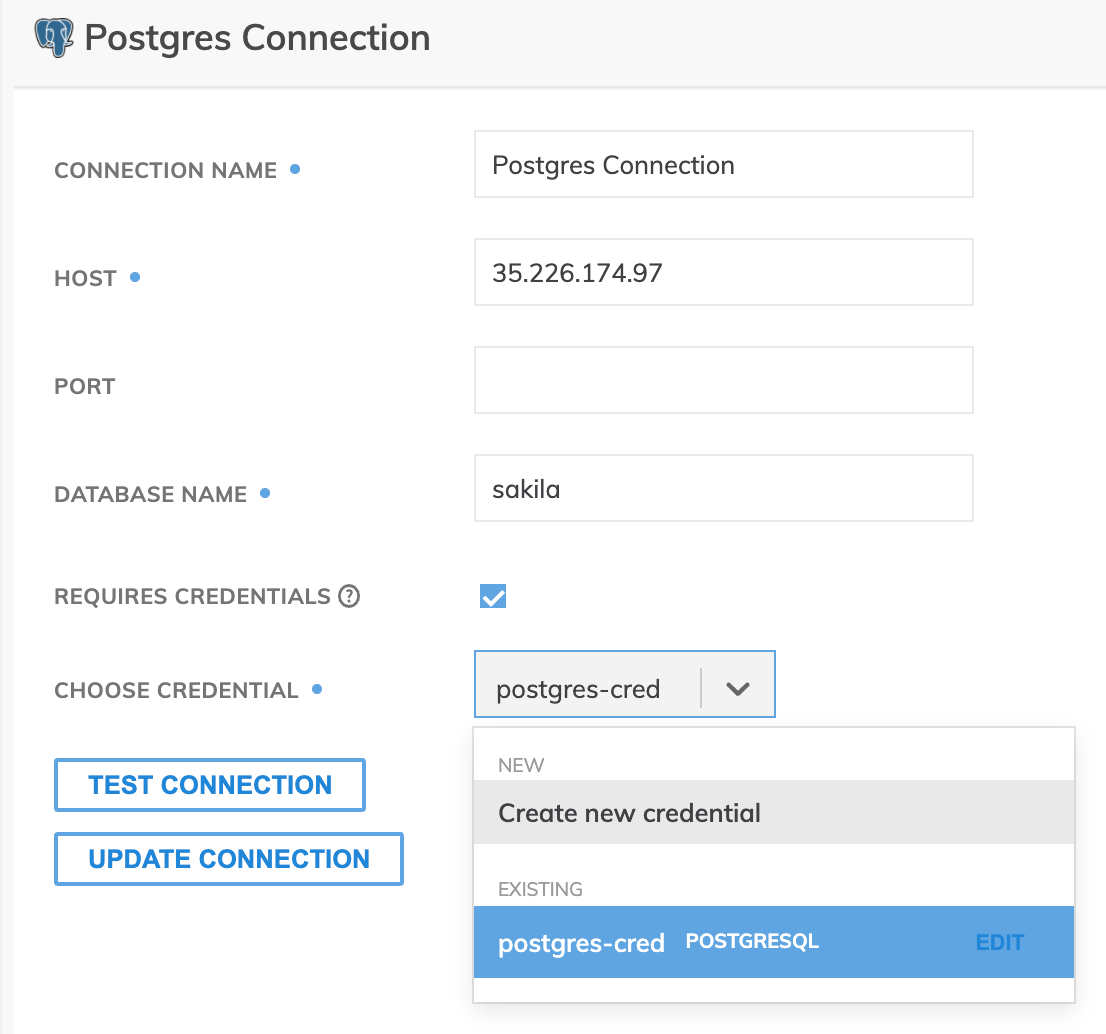Select the Create new credential option

(630, 813)
